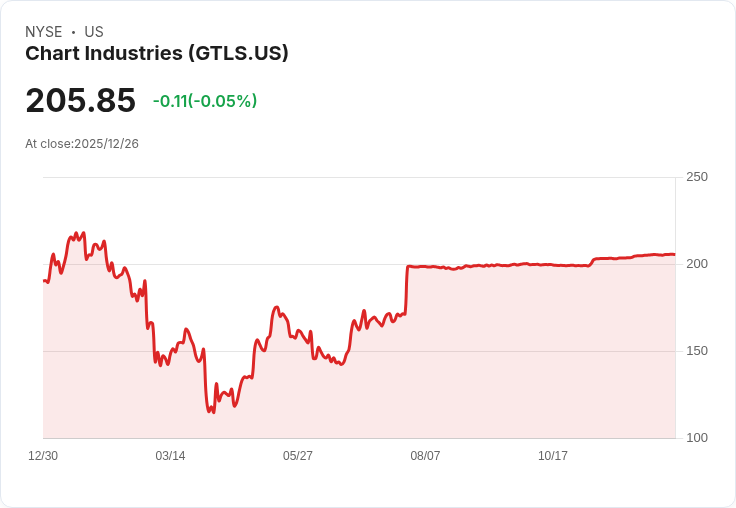Click the steep vertical jump in the price line
Image resolution: width=736 pixels, height=508 pixels.
click(x=406, y=290)
